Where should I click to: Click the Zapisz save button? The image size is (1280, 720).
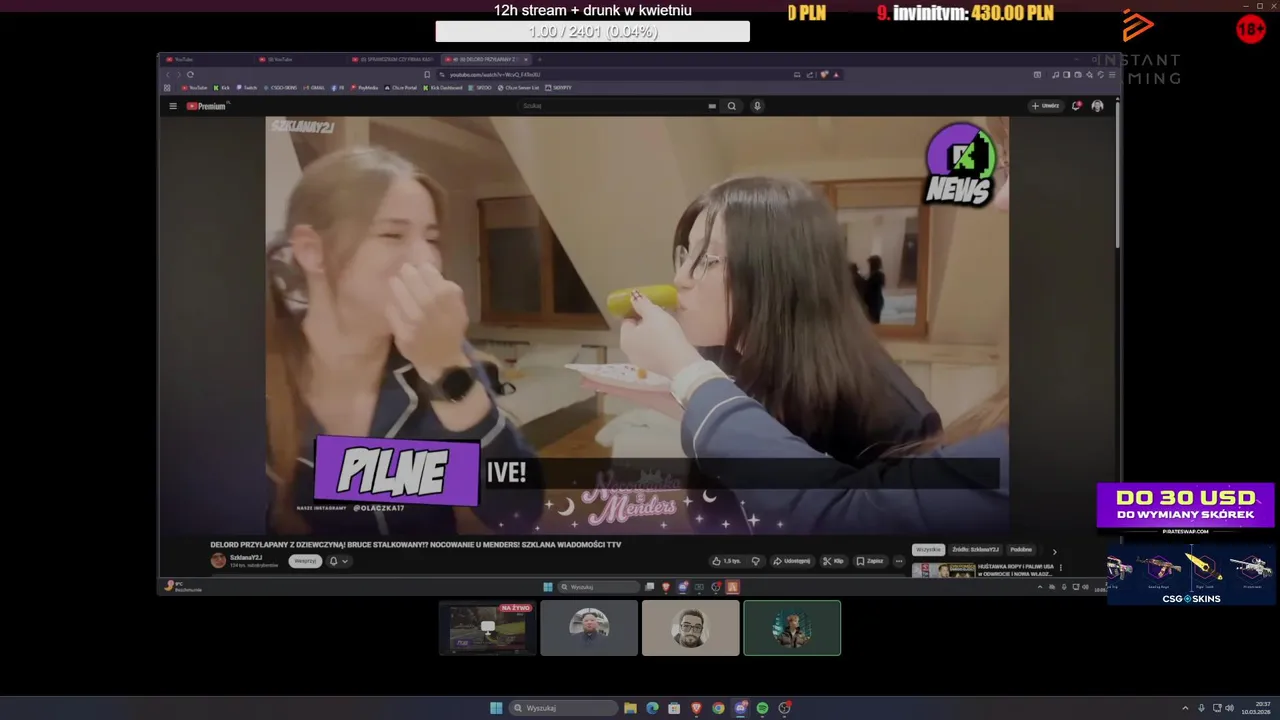tap(870, 561)
